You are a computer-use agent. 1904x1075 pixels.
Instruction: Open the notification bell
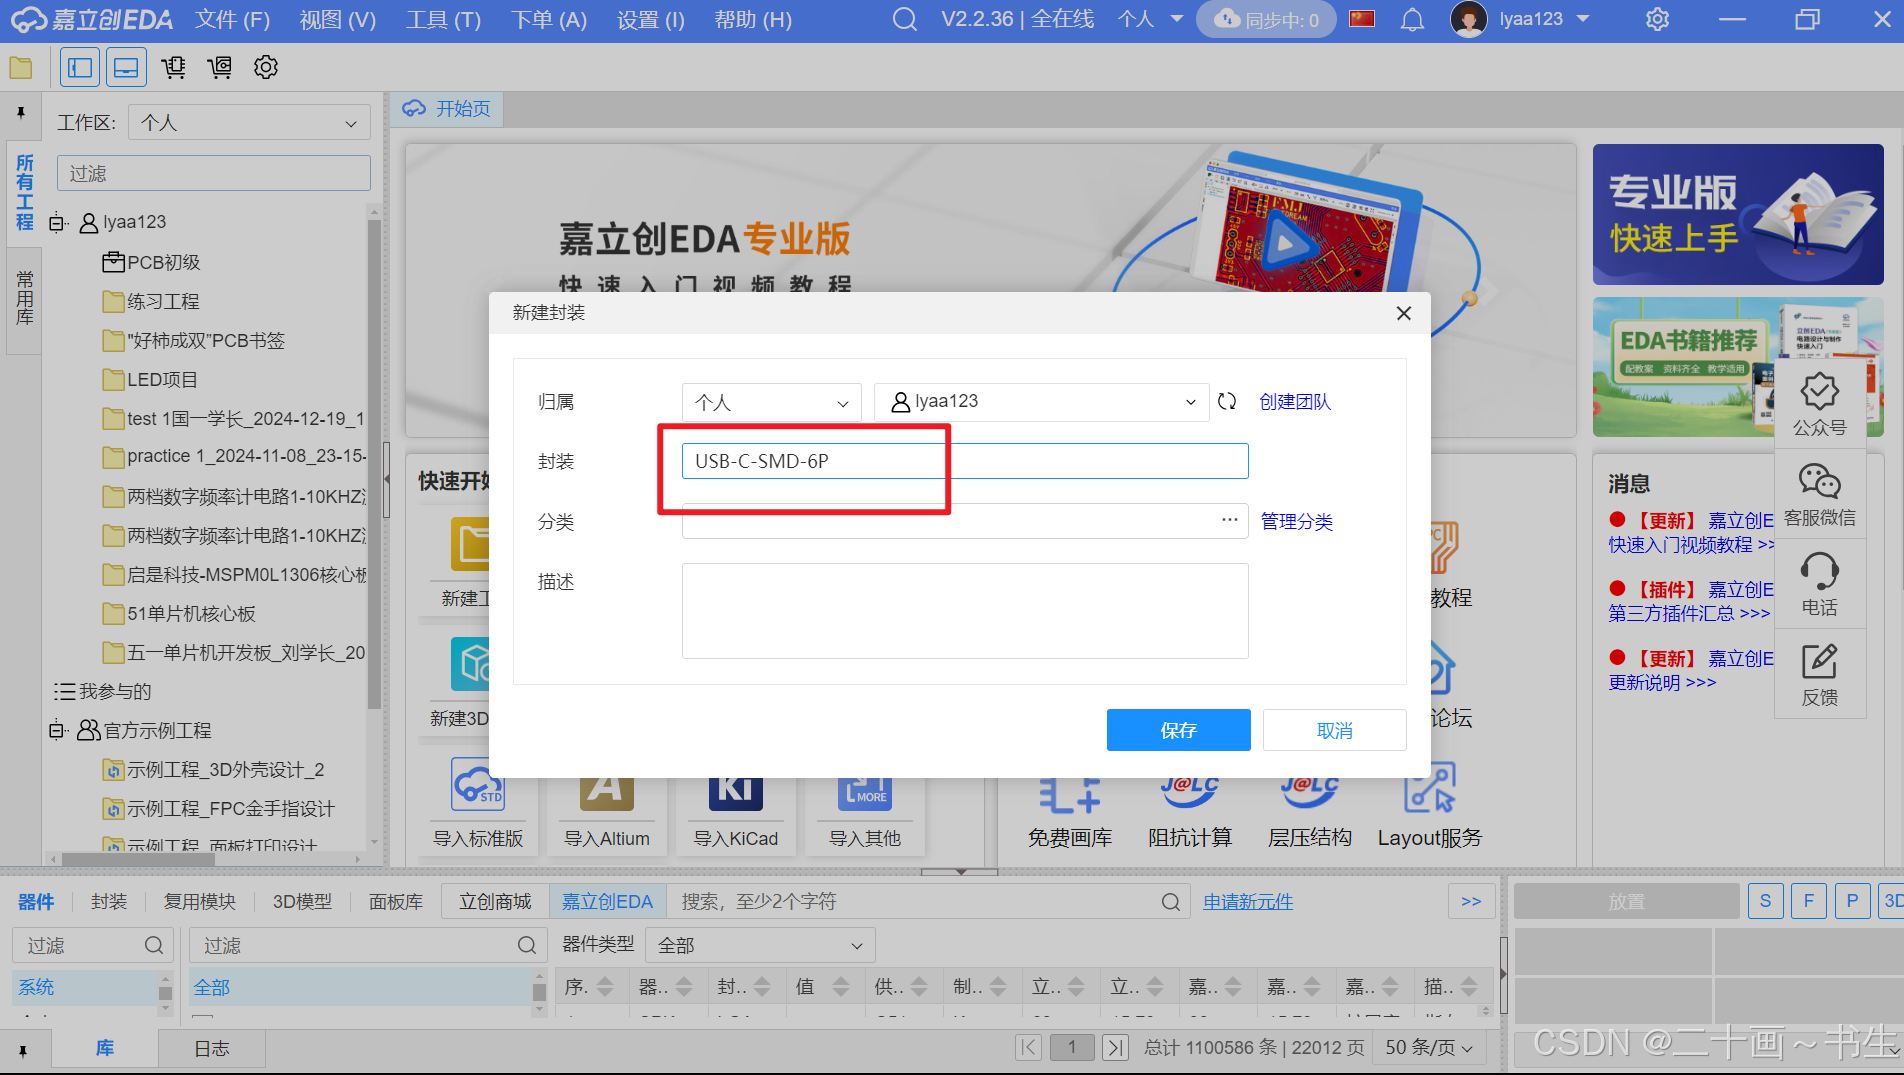pyautogui.click(x=1412, y=20)
